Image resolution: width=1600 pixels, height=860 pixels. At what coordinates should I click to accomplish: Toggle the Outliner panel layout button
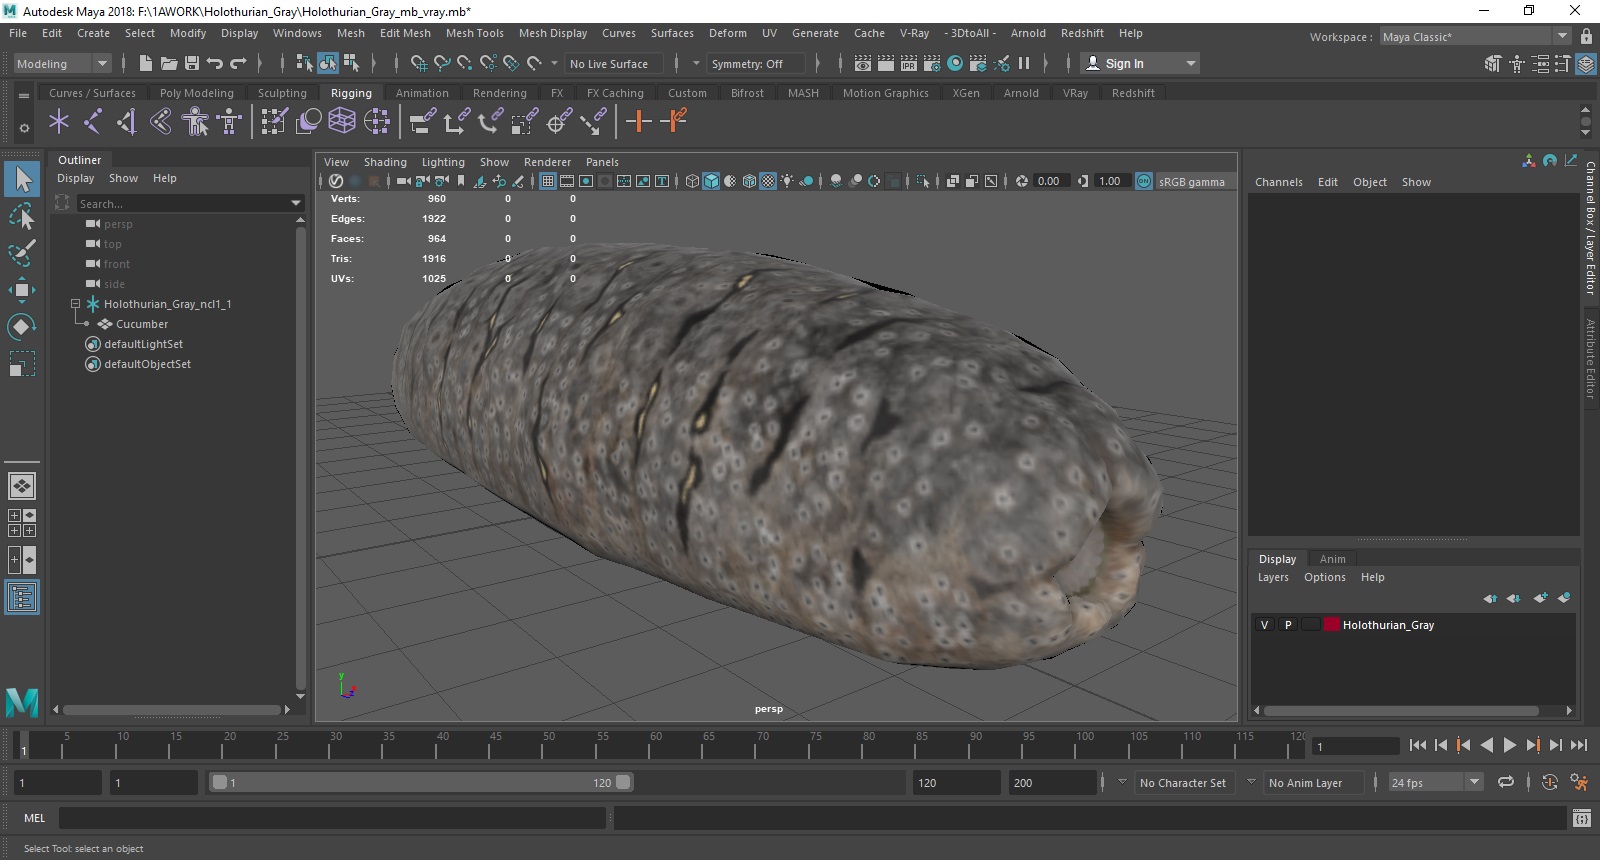22,597
